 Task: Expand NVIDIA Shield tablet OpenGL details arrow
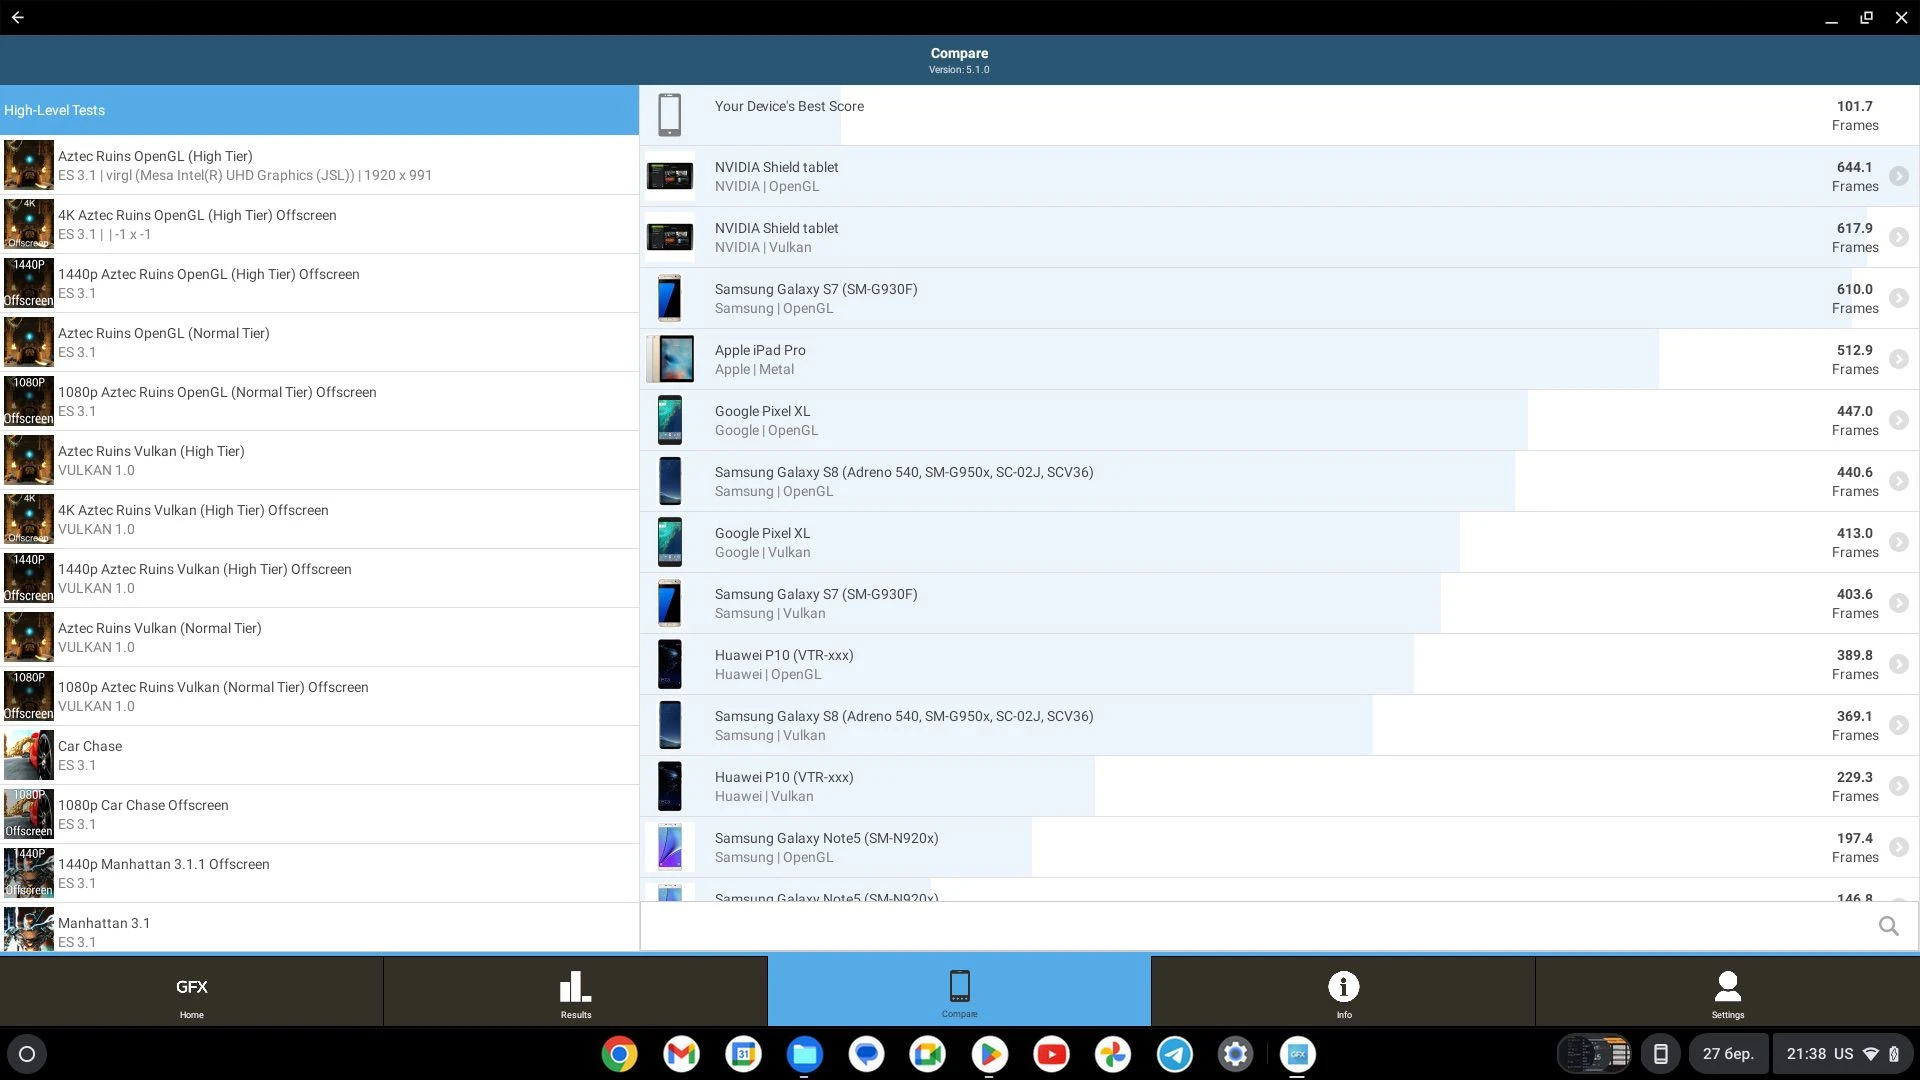[x=1898, y=176]
